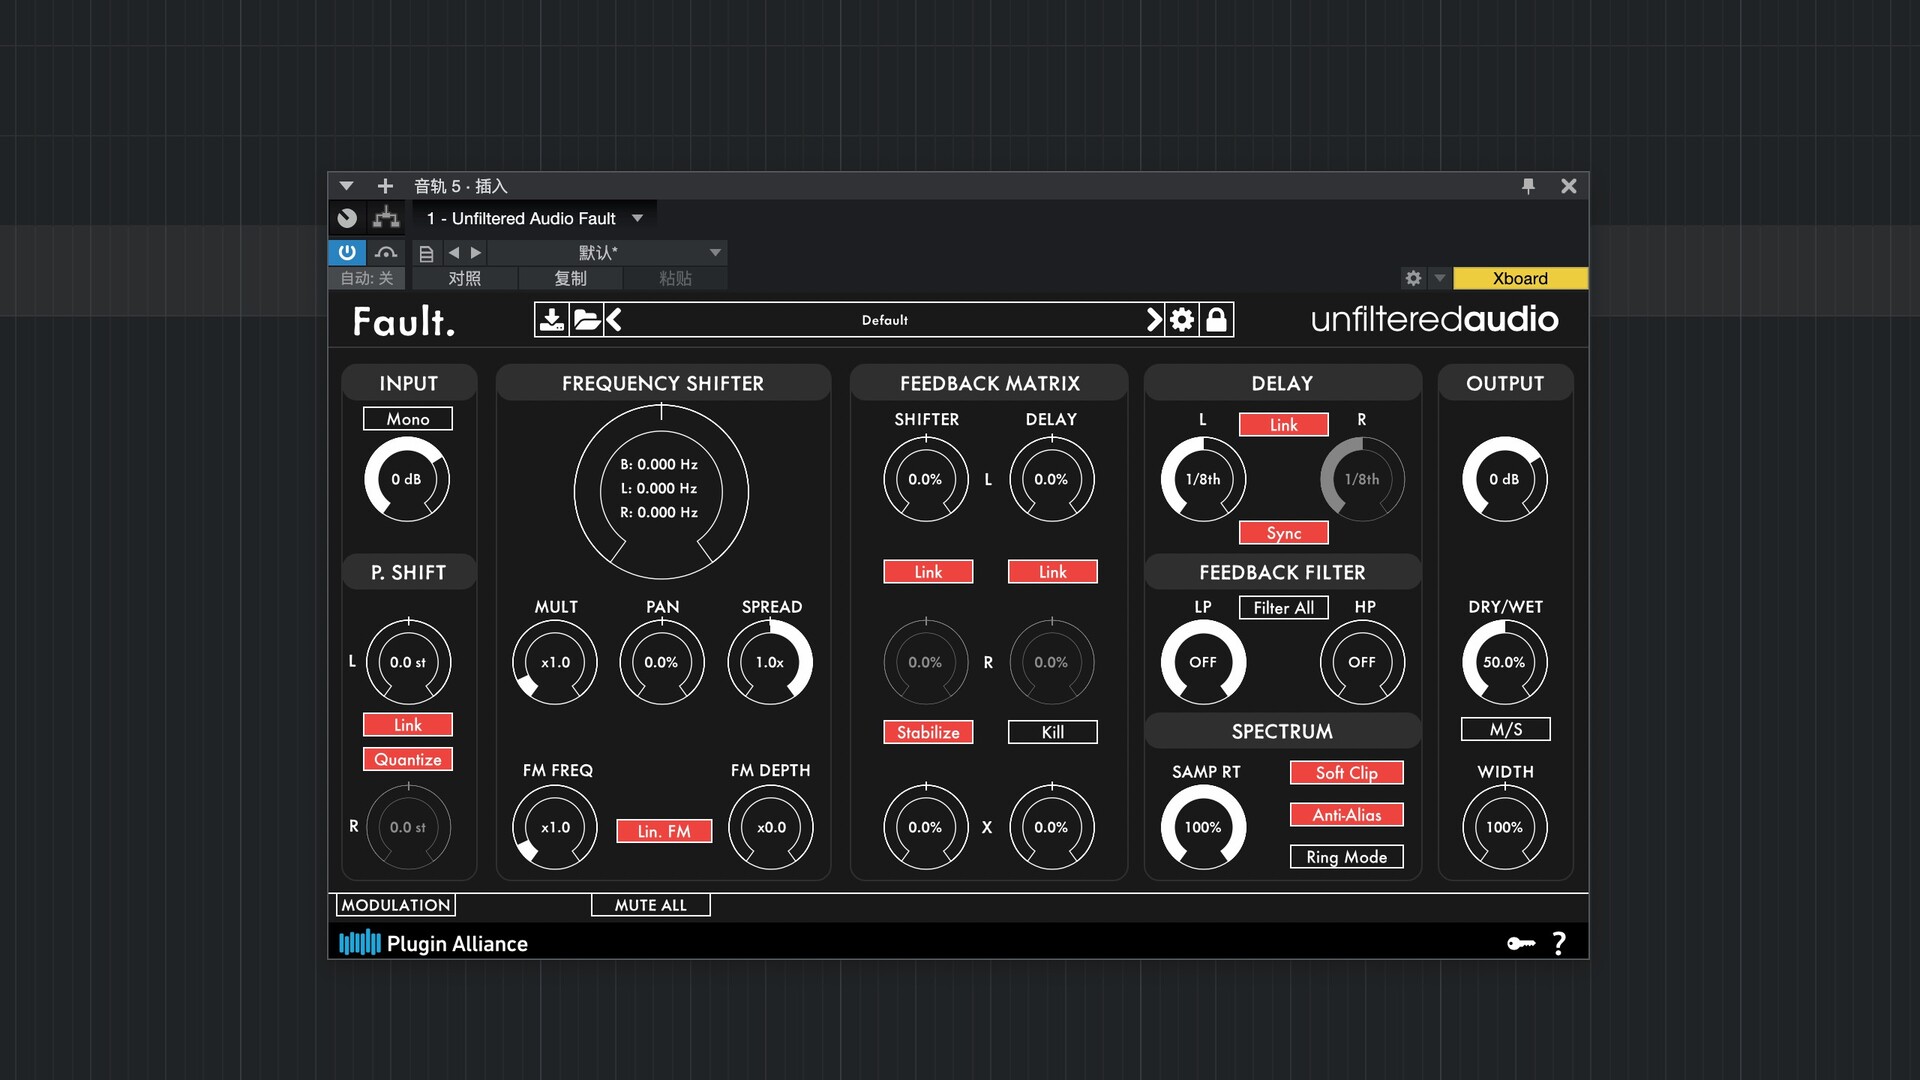
Task: Click the PAN 0.0% knob
Action: [662, 662]
